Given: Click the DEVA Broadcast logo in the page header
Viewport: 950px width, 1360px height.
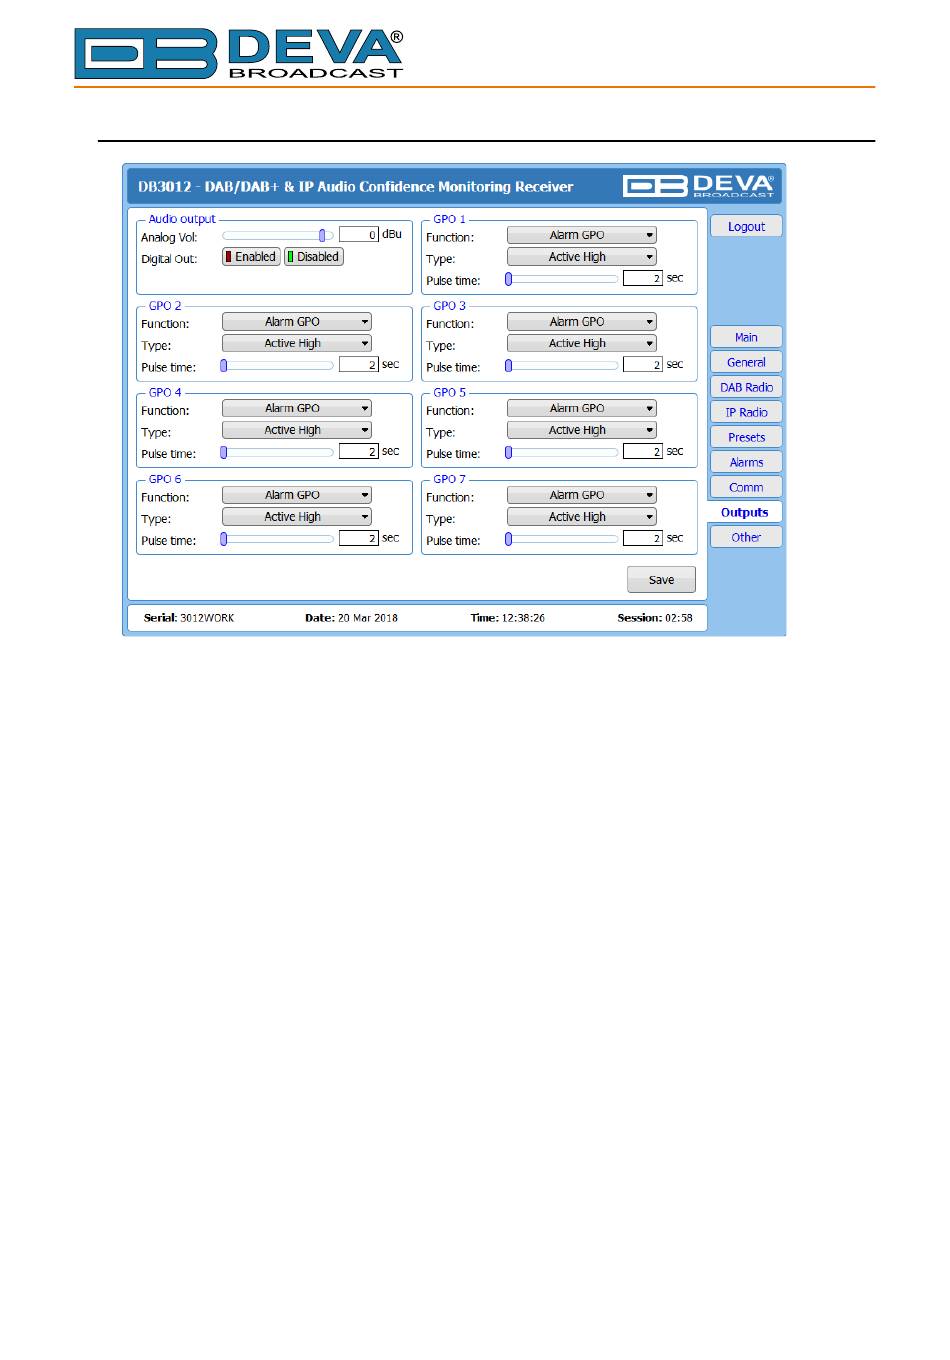Looking at the screenshot, I should click(x=239, y=54).
